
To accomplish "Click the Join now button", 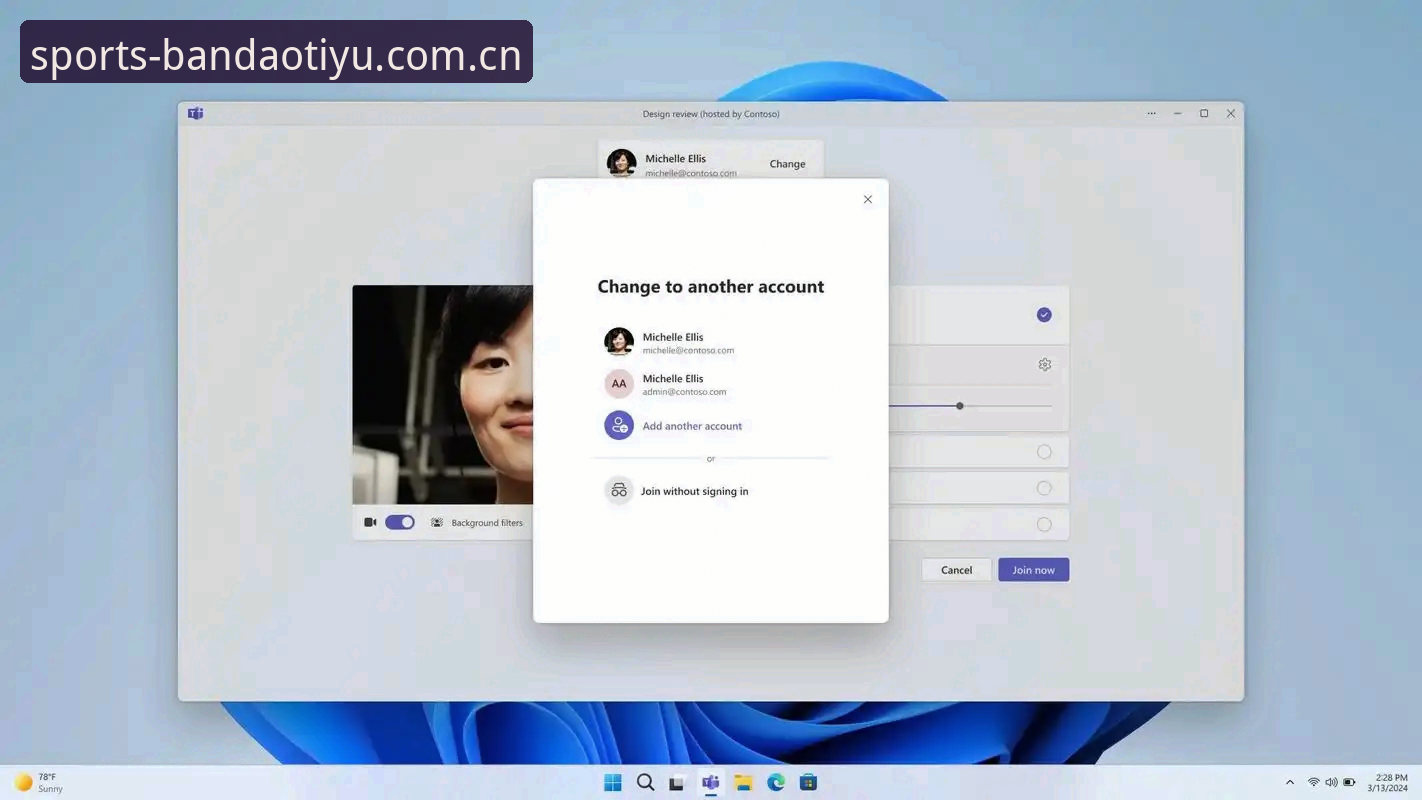I will click(x=1033, y=570).
